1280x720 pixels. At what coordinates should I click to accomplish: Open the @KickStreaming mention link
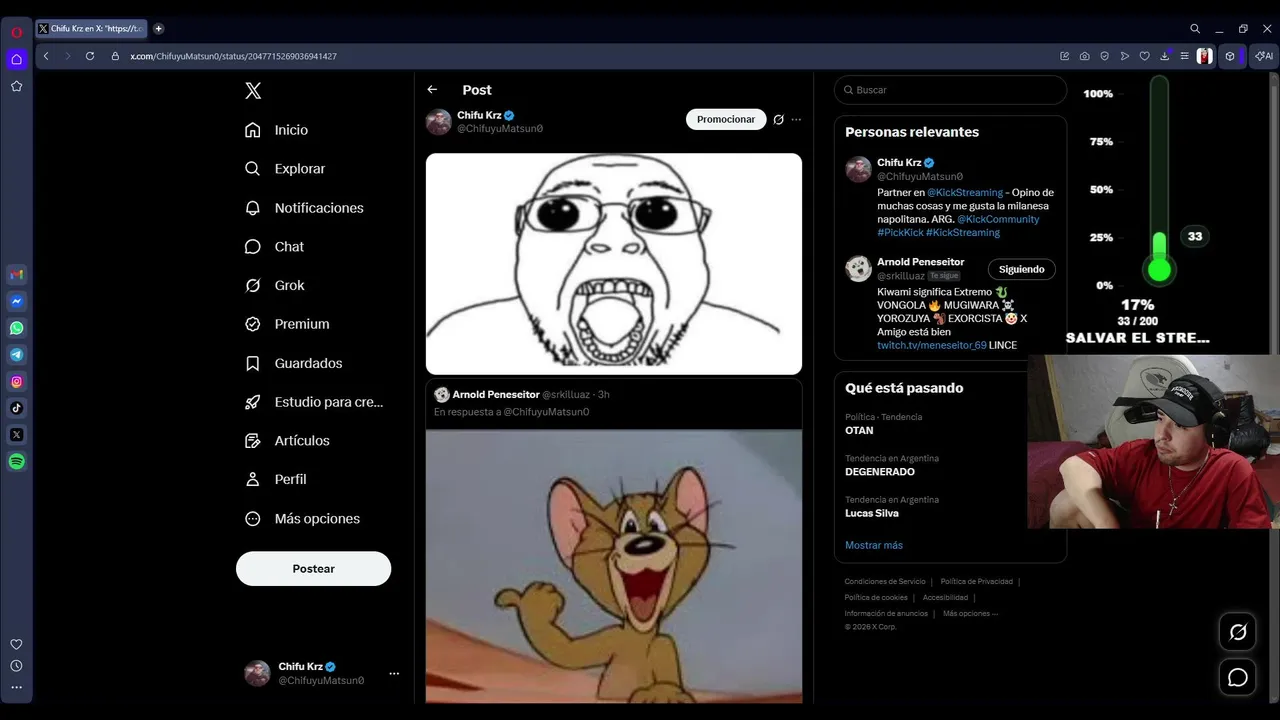965,192
